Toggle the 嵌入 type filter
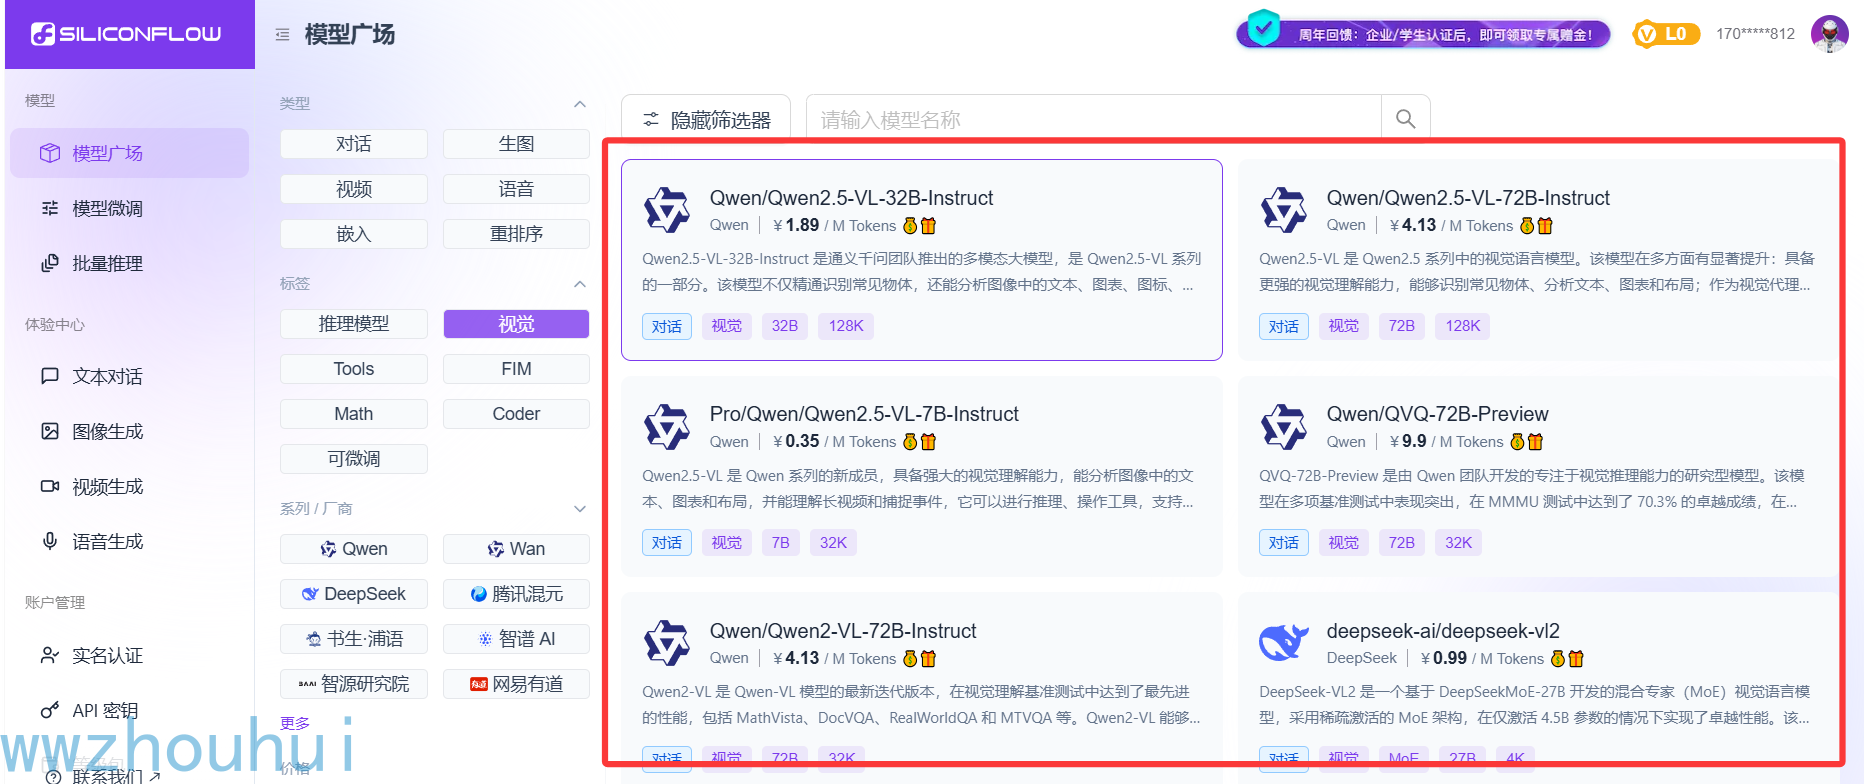Image resolution: width=1864 pixels, height=784 pixels. [x=354, y=234]
